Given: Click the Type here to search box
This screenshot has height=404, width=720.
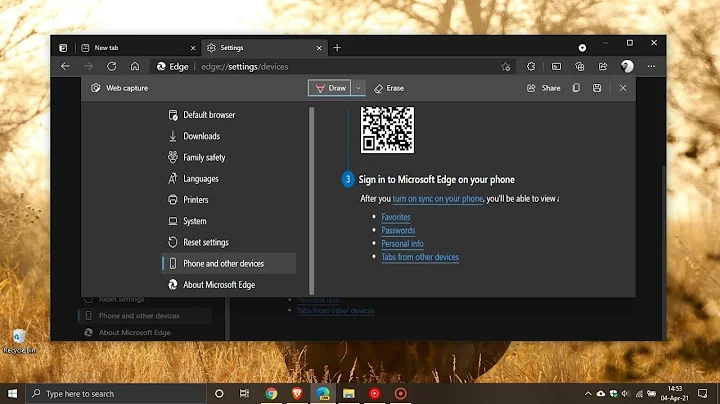Looking at the screenshot, I should 116,394.
